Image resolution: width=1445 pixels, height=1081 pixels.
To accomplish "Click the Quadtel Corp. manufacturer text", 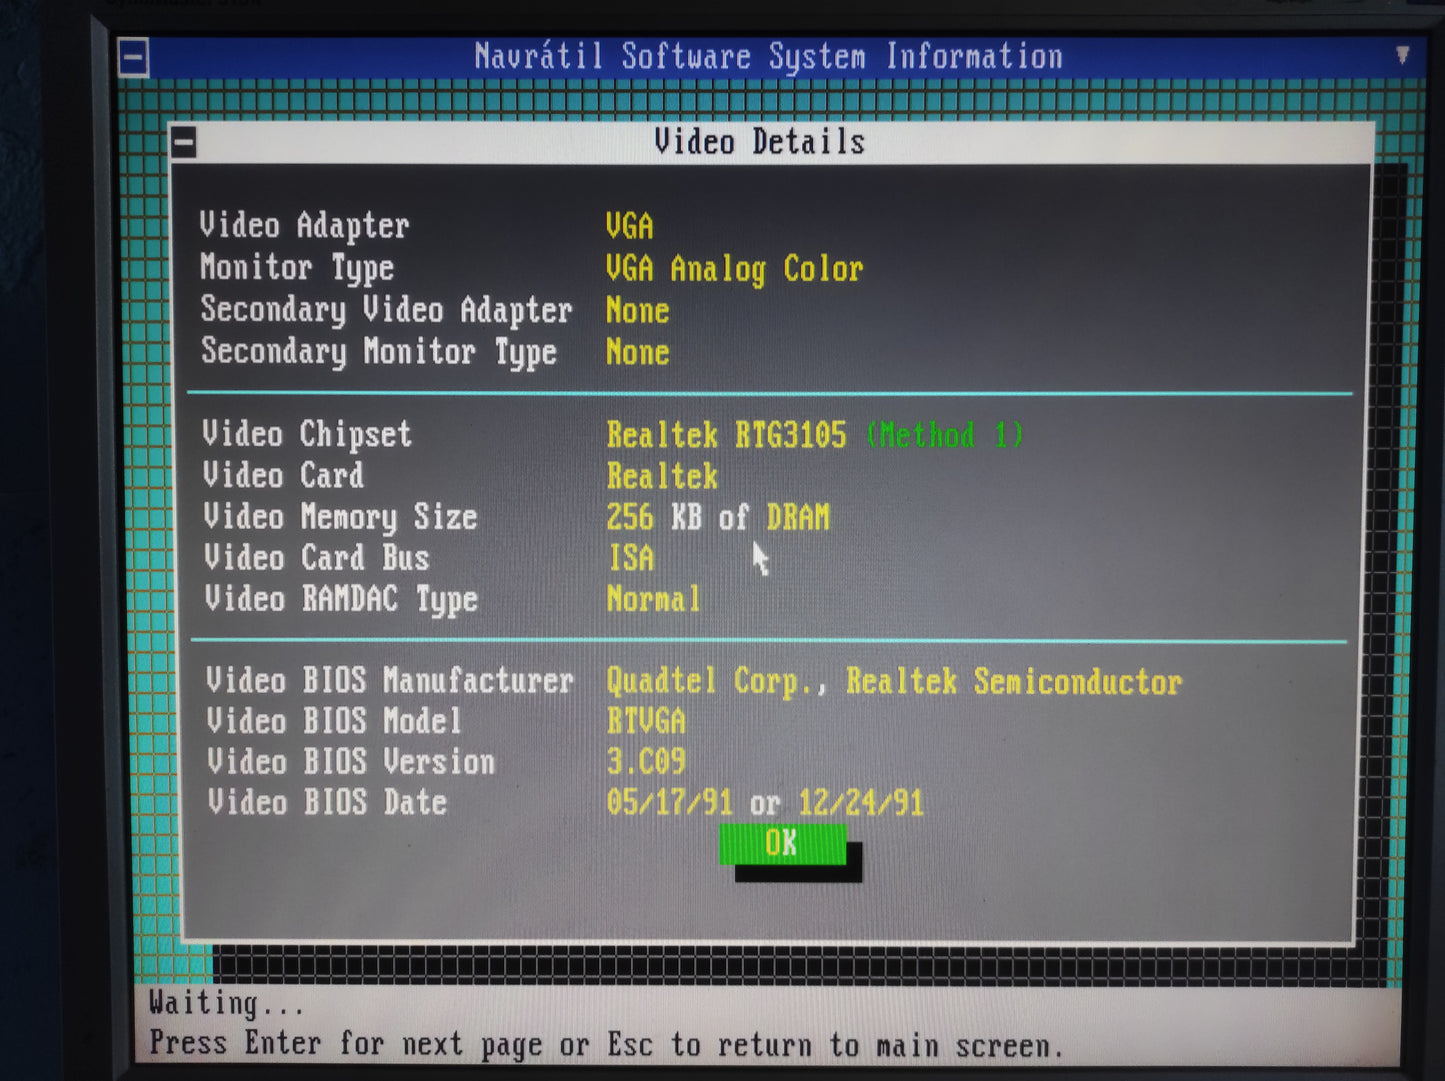I will [x=716, y=681].
